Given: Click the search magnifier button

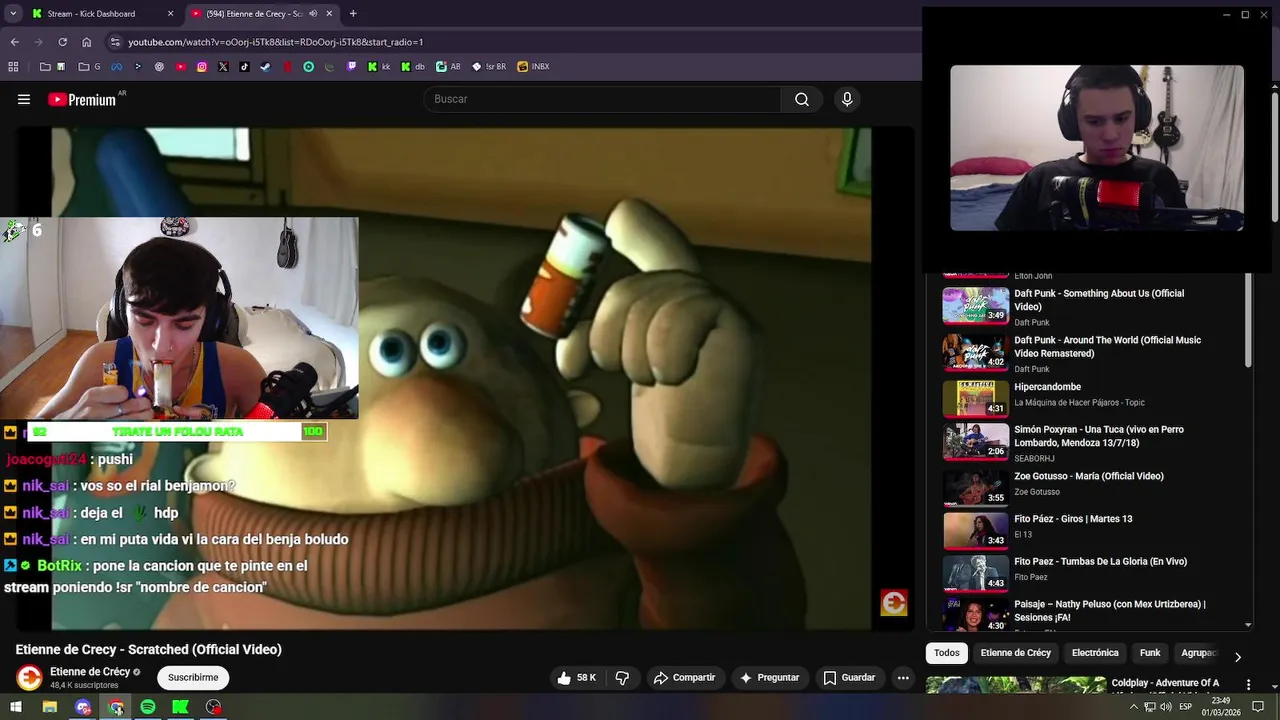Looking at the screenshot, I should (x=802, y=99).
